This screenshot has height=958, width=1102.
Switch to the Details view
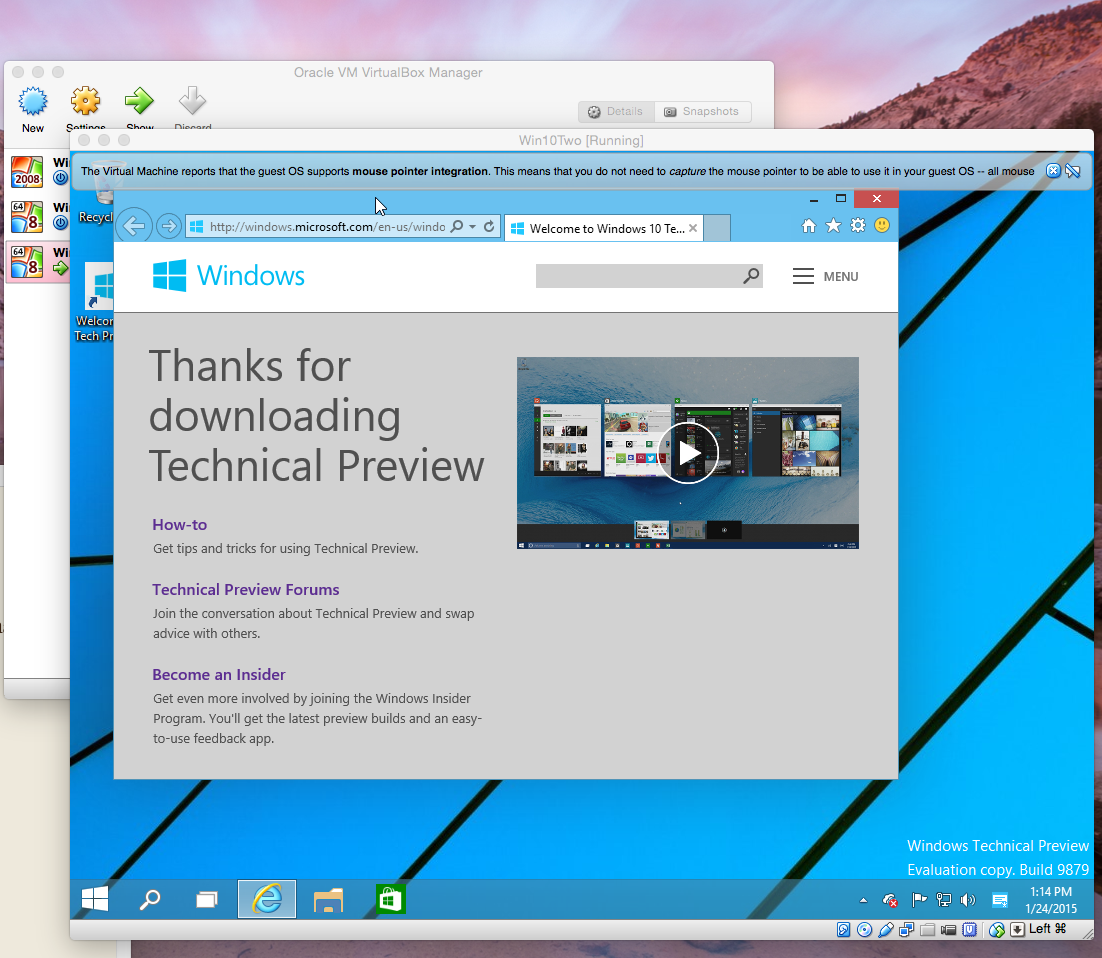click(x=616, y=112)
